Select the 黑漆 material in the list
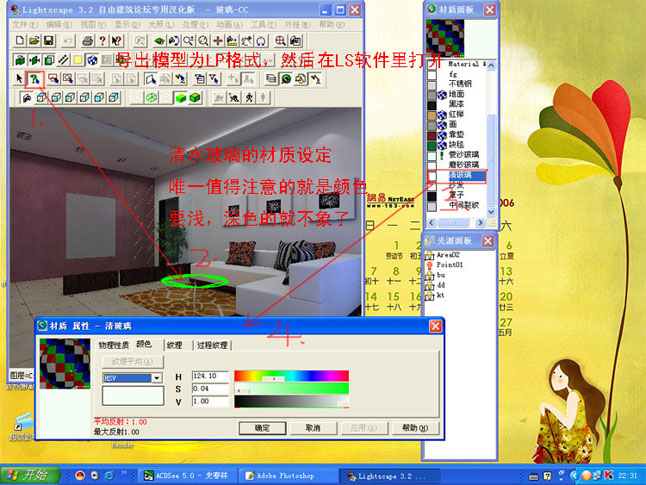Screen dimensions: 646x485 (x=456, y=104)
